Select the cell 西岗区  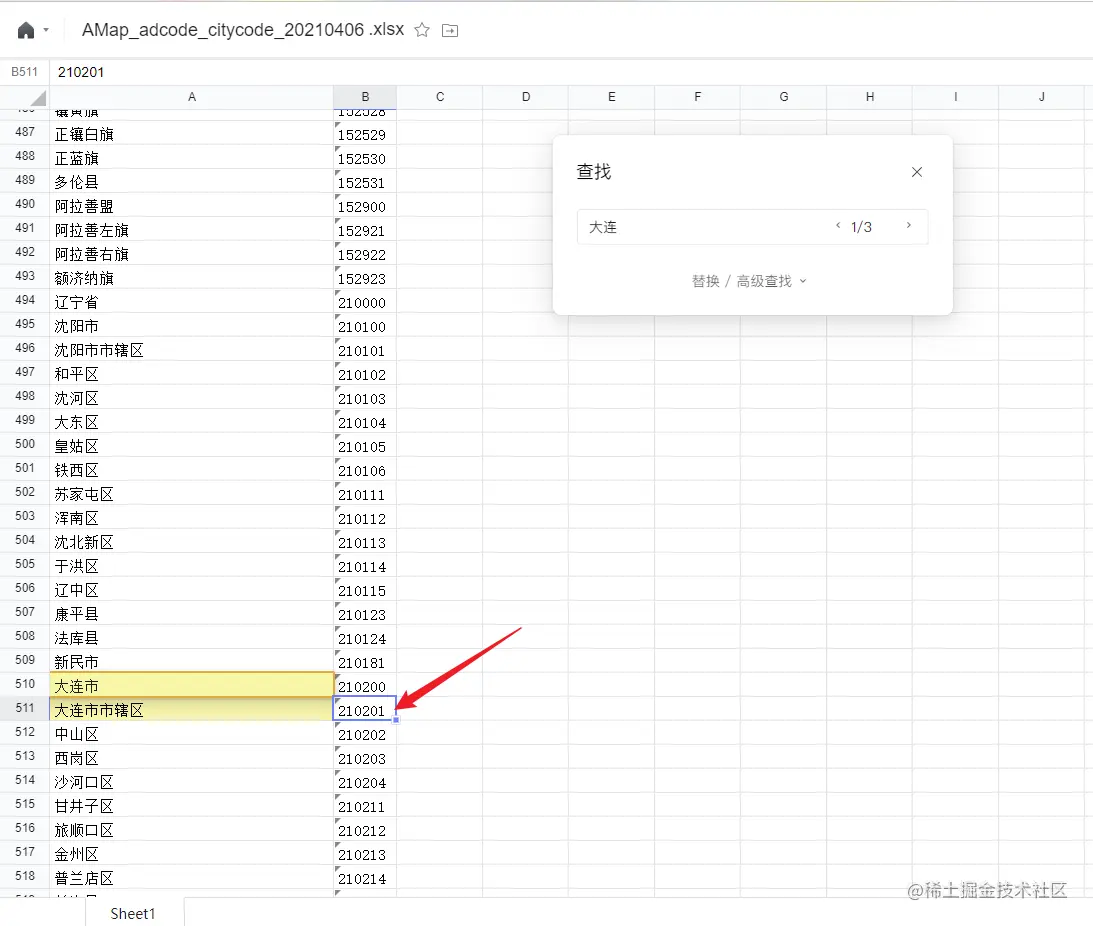pos(192,758)
